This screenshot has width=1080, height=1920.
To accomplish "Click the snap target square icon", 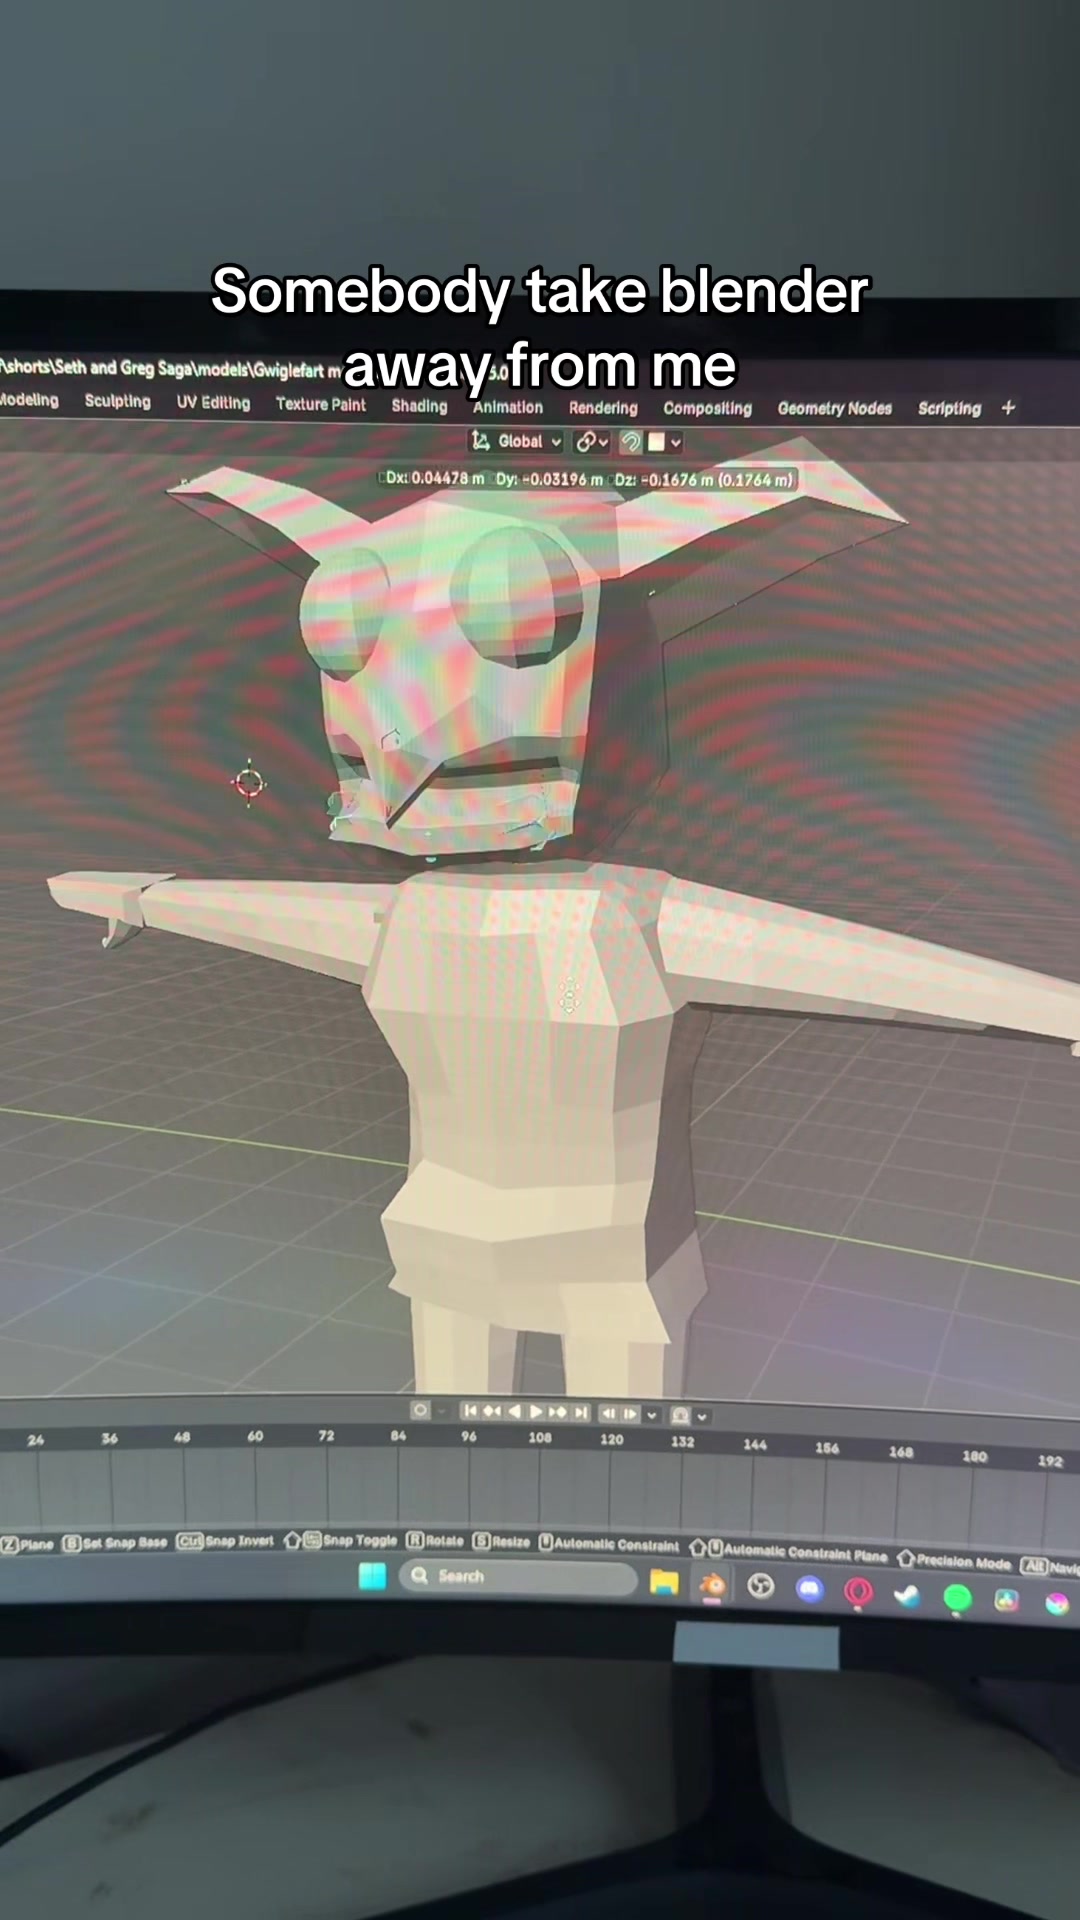I will pyautogui.click(x=657, y=441).
